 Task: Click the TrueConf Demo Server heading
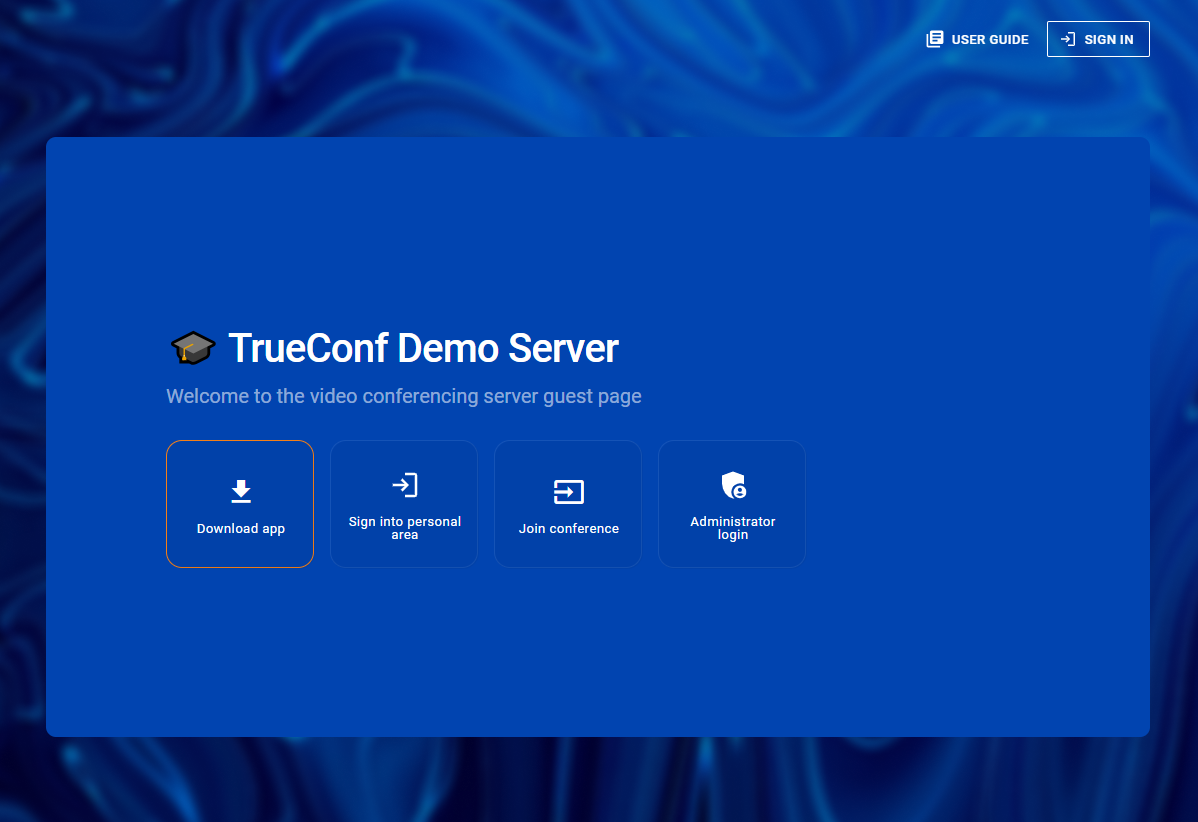click(x=423, y=349)
